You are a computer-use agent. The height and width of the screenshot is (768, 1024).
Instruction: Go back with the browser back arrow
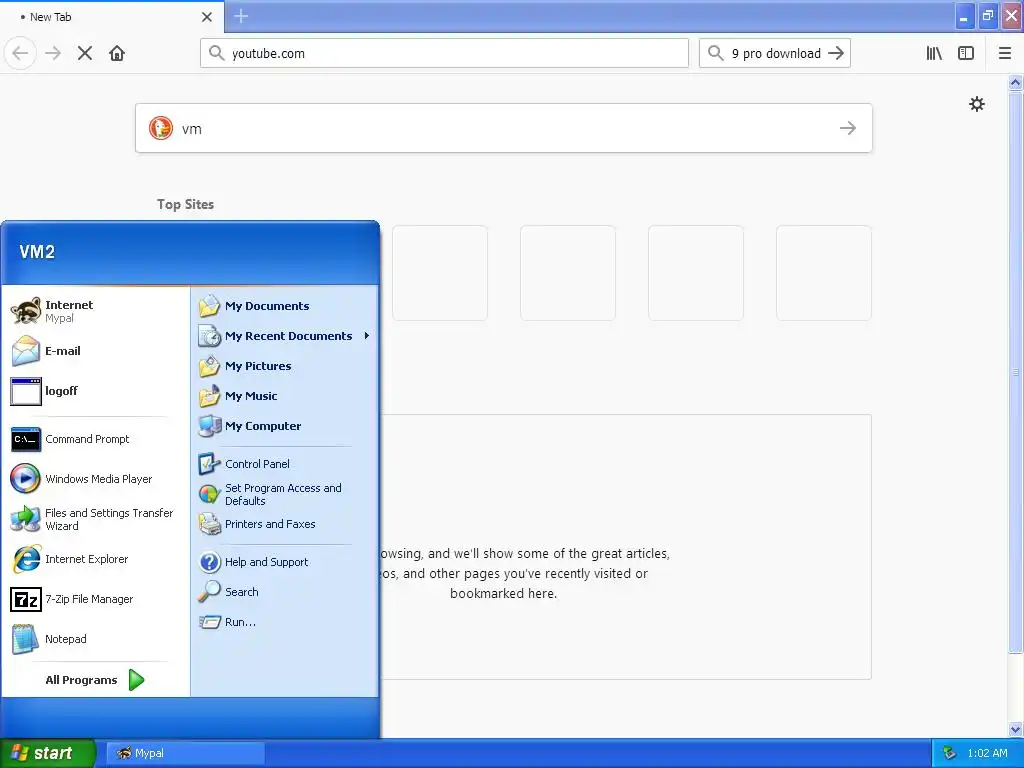[20, 53]
